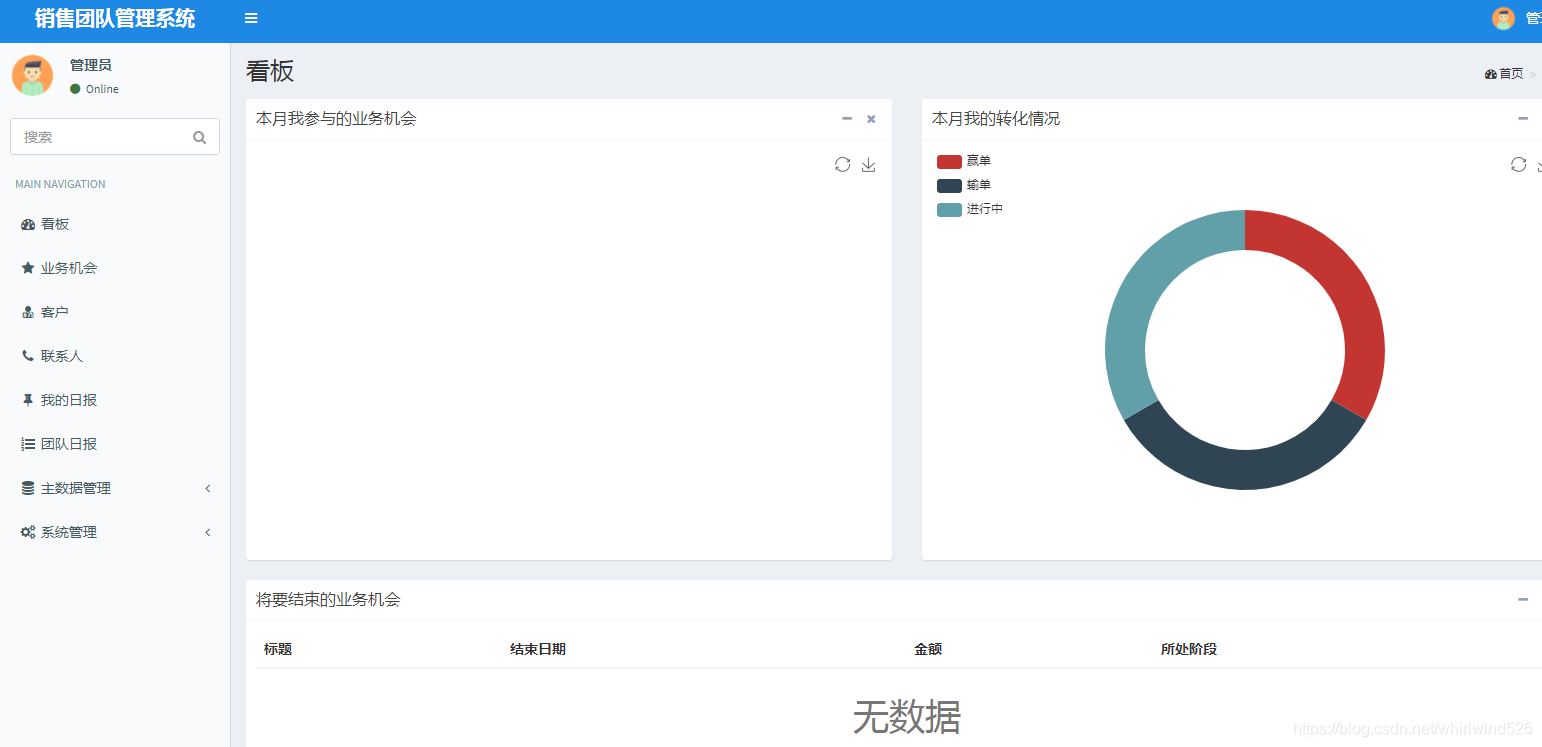Click the 销售团队管理系统 logo title
Screen dimensions: 1542x747
pos(115,18)
